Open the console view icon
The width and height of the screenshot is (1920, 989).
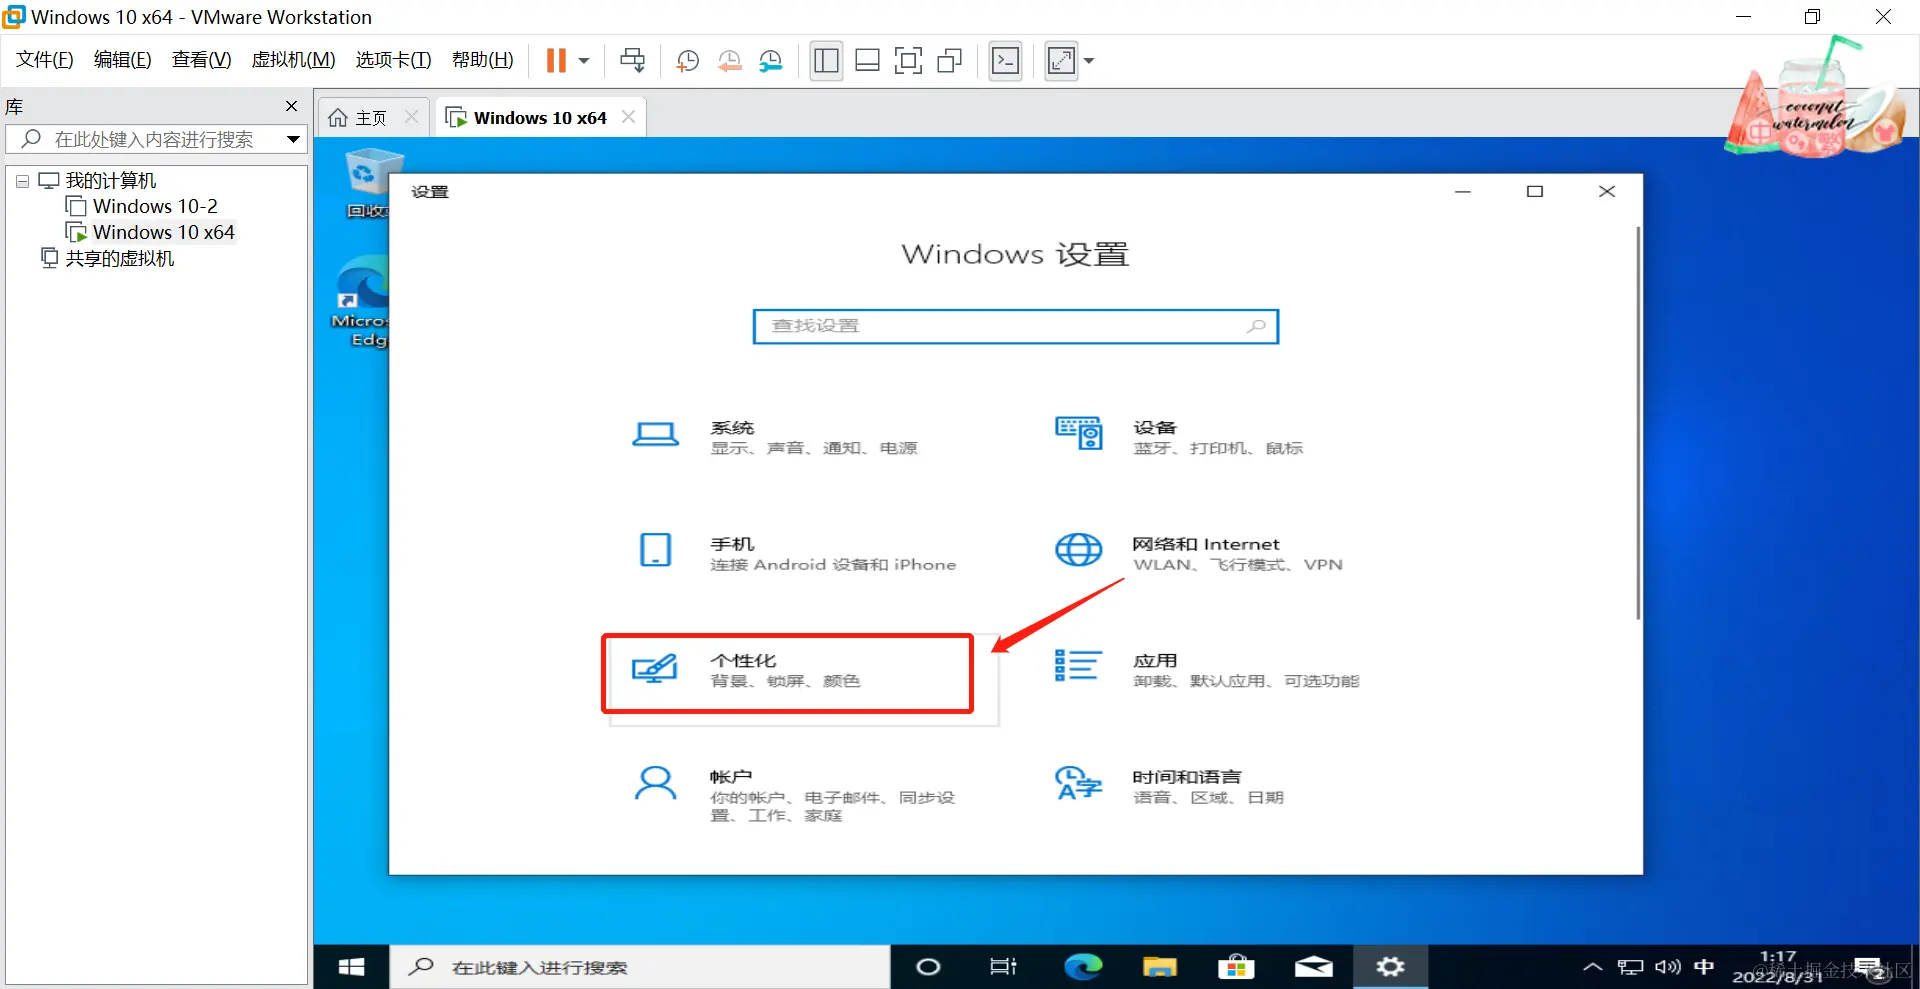tap(1005, 61)
